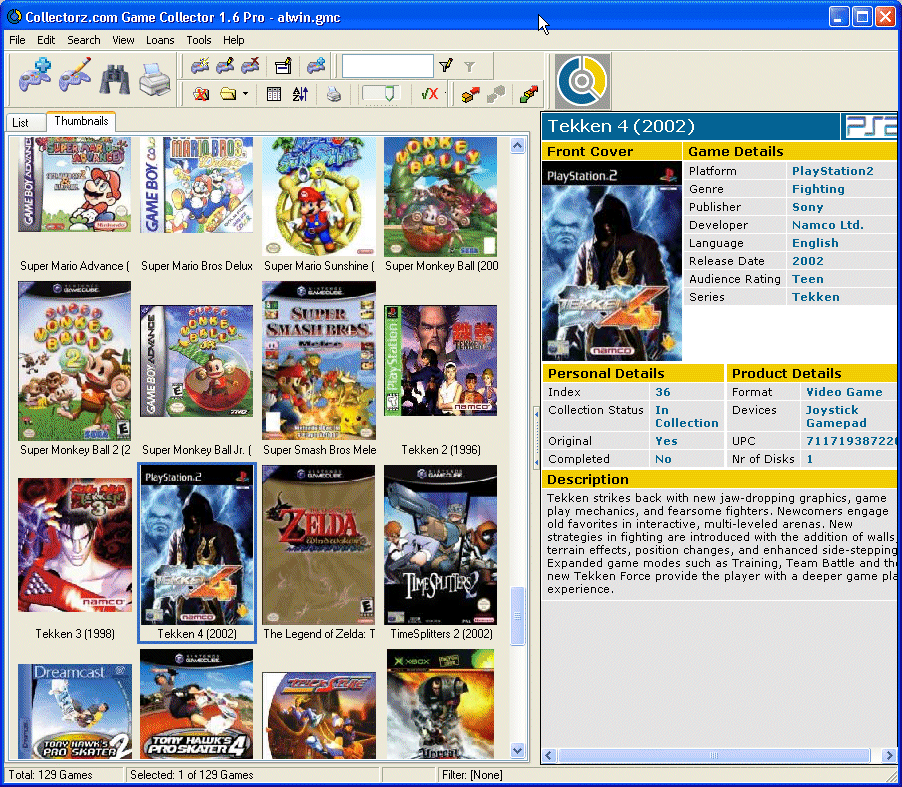Open the Loans menu
Screen dimensions: 902x787
click(x=160, y=40)
